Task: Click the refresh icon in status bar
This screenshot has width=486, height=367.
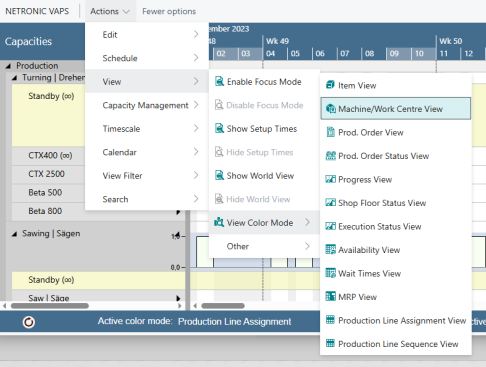Action: (x=29, y=322)
